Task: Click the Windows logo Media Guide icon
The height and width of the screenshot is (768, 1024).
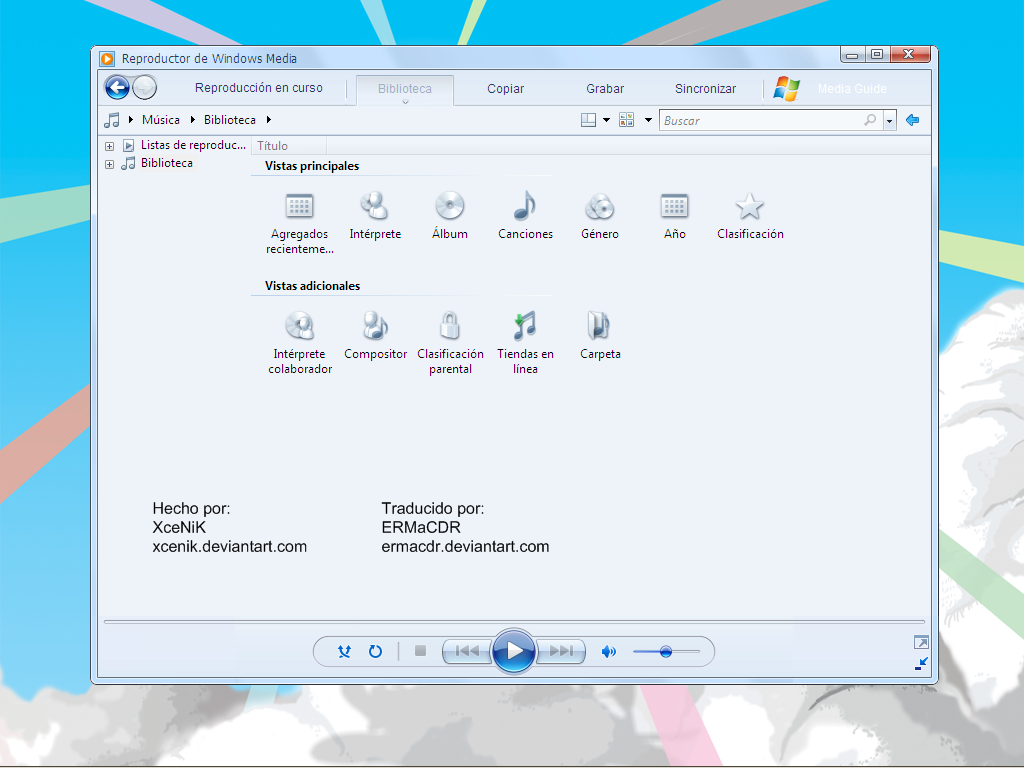Action: pos(786,88)
